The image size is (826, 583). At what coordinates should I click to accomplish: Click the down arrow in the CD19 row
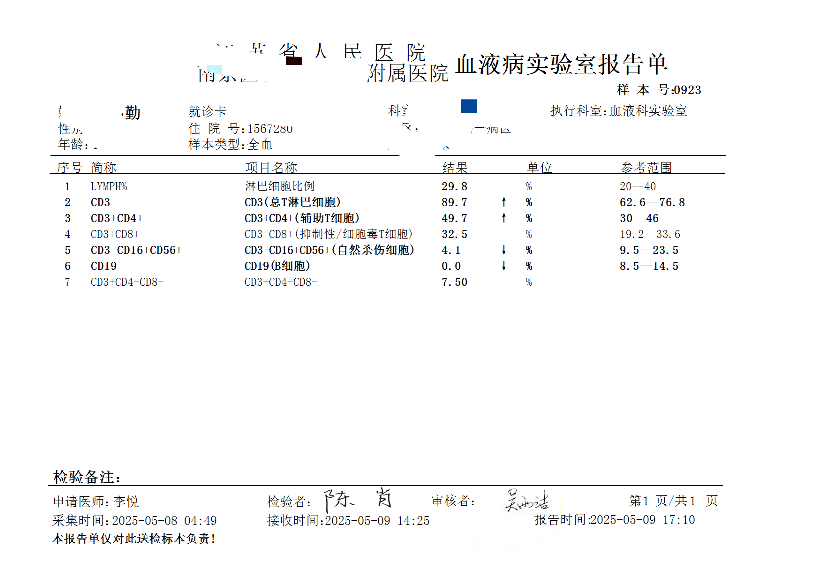503,266
